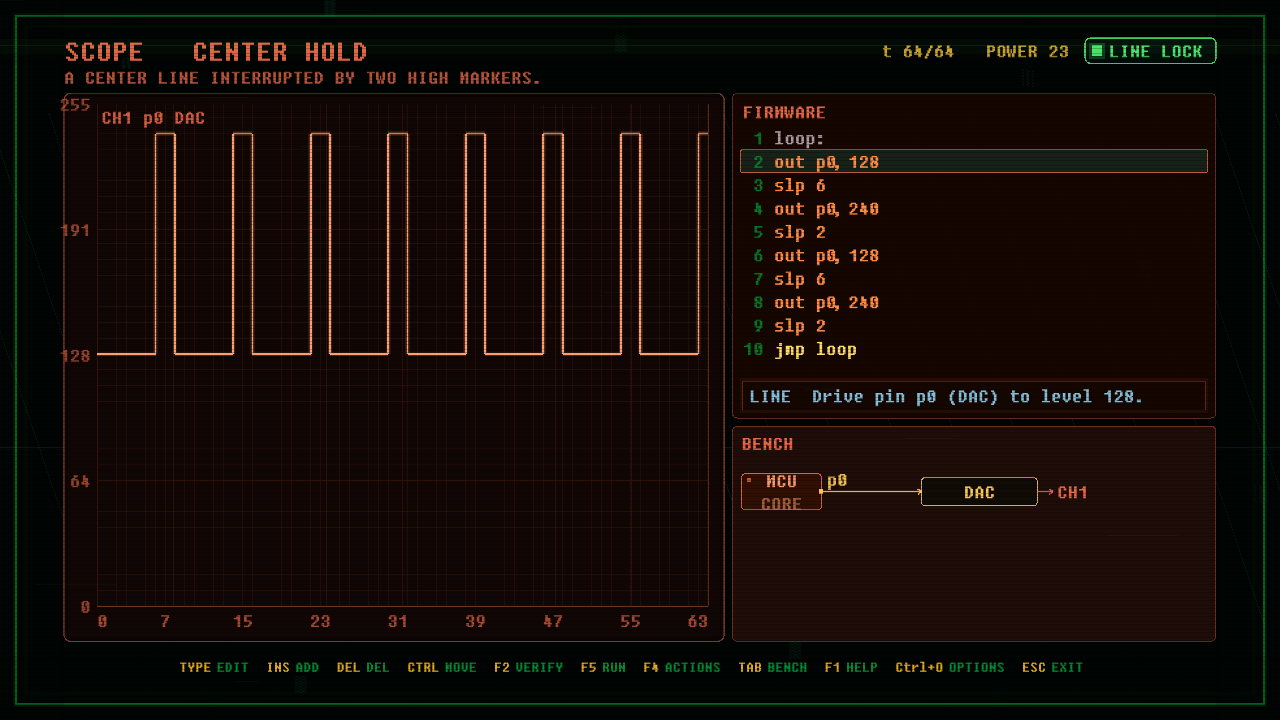
Task: Select firmware line 2 'out p0, 128'
Action: [x=973, y=162]
